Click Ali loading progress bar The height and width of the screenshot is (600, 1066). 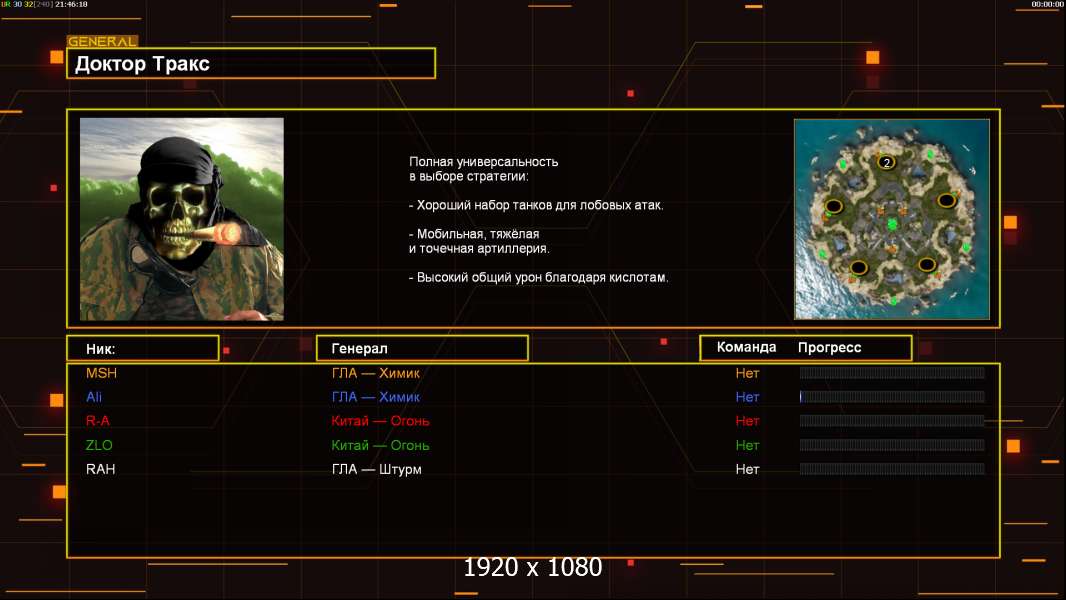[892, 397]
